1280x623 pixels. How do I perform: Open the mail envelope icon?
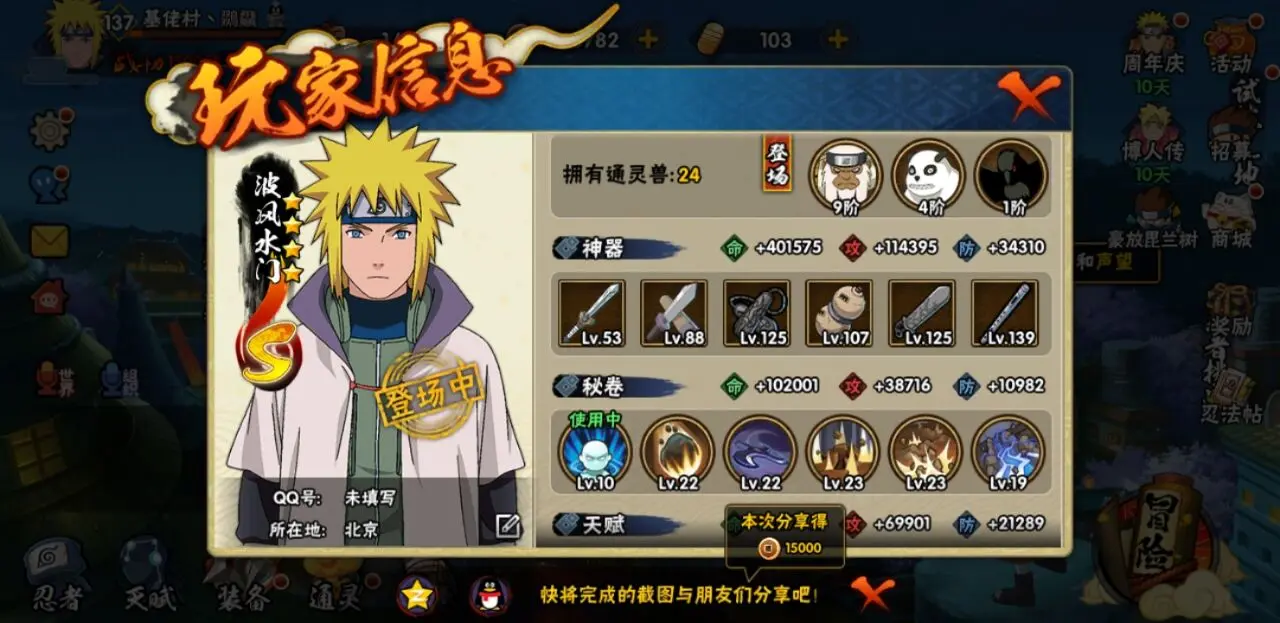coord(50,241)
